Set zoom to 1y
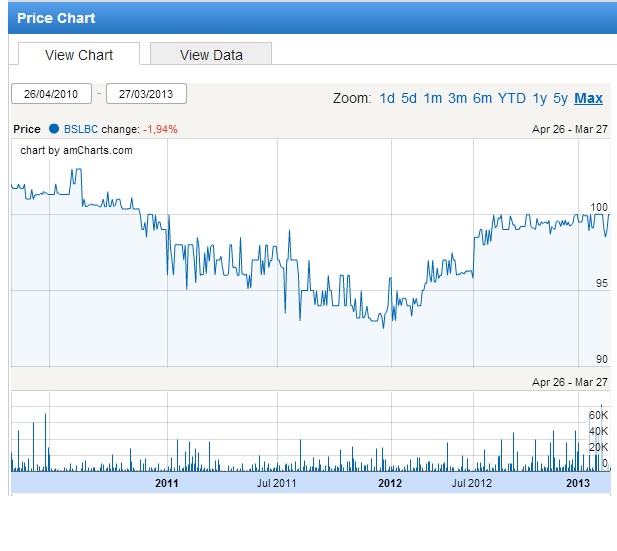 click(539, 98)
